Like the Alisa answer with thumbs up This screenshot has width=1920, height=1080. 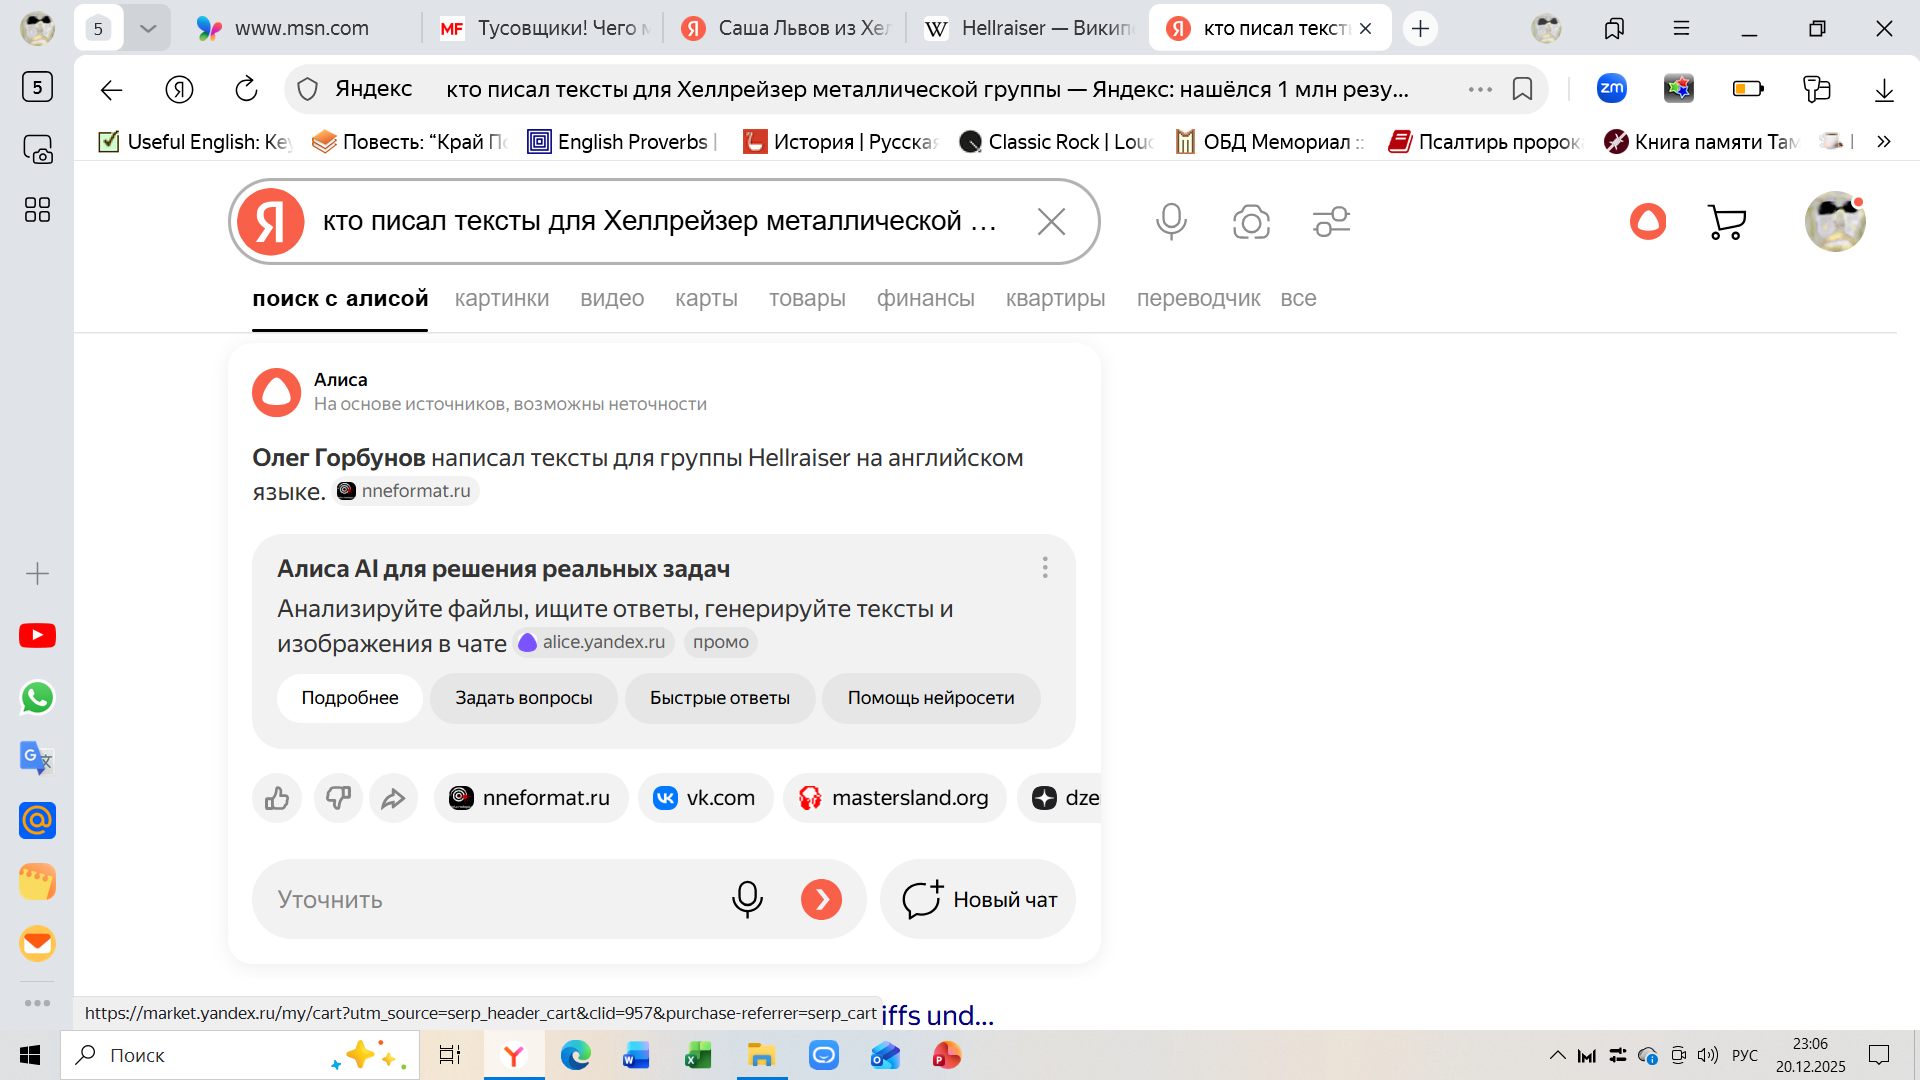click(x=277, y=798)
